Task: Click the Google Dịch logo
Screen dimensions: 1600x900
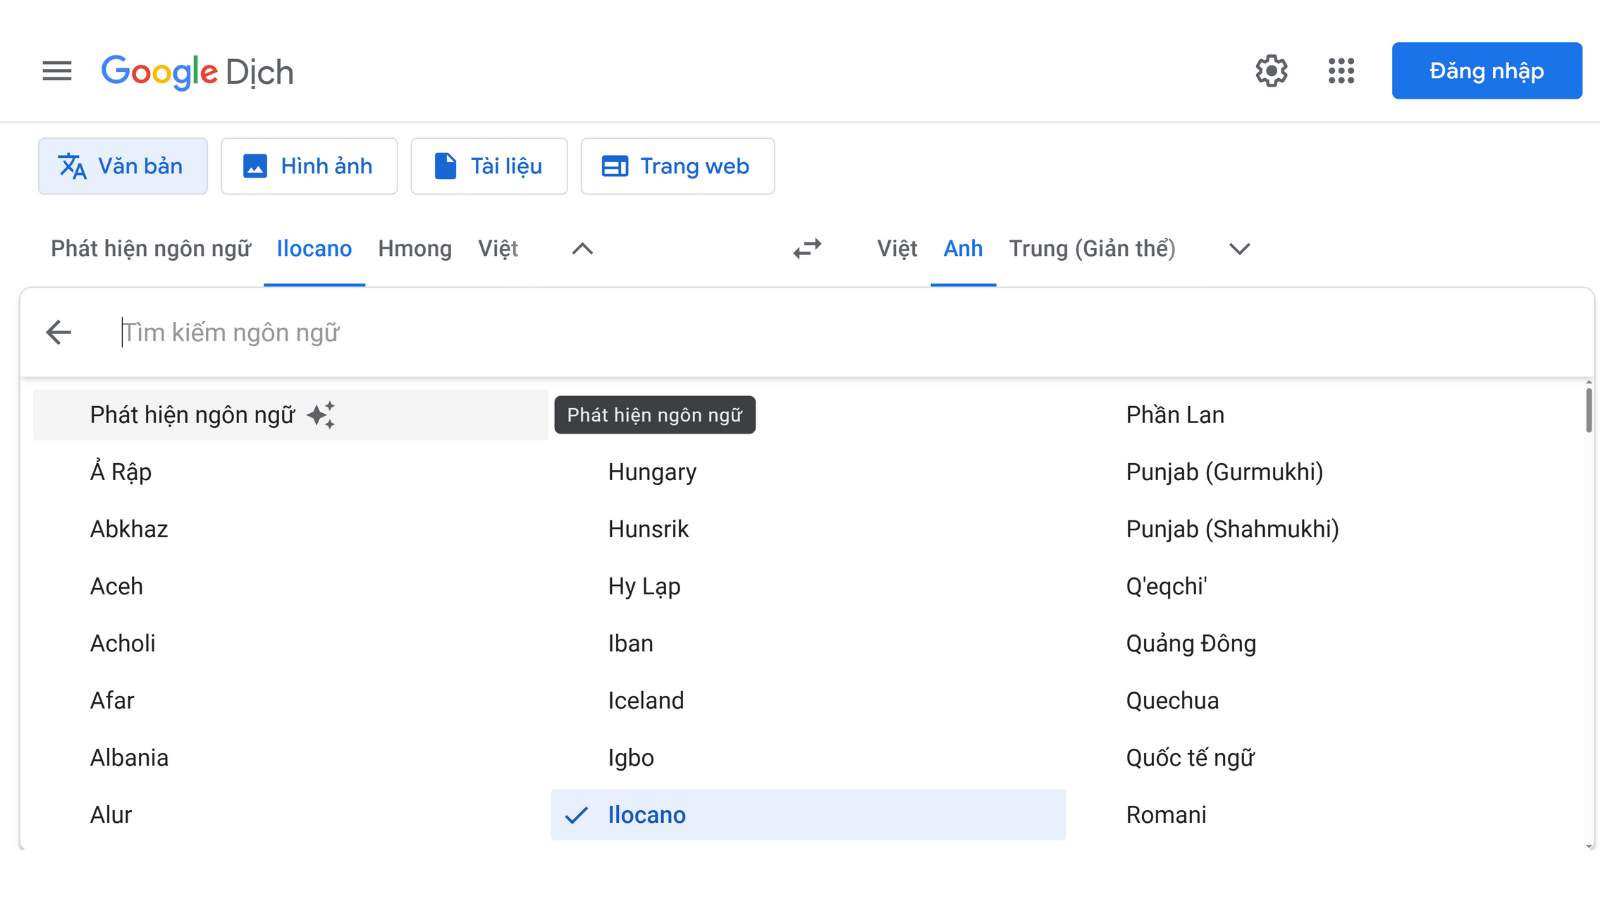Action: (197, 72)
